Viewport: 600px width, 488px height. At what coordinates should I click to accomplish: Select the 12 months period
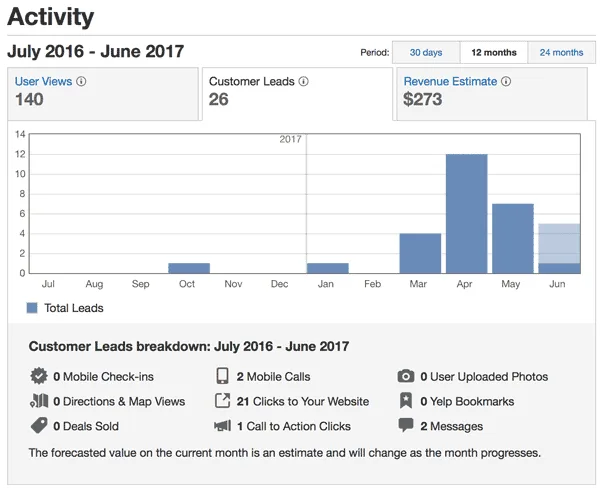click(493, 53)
